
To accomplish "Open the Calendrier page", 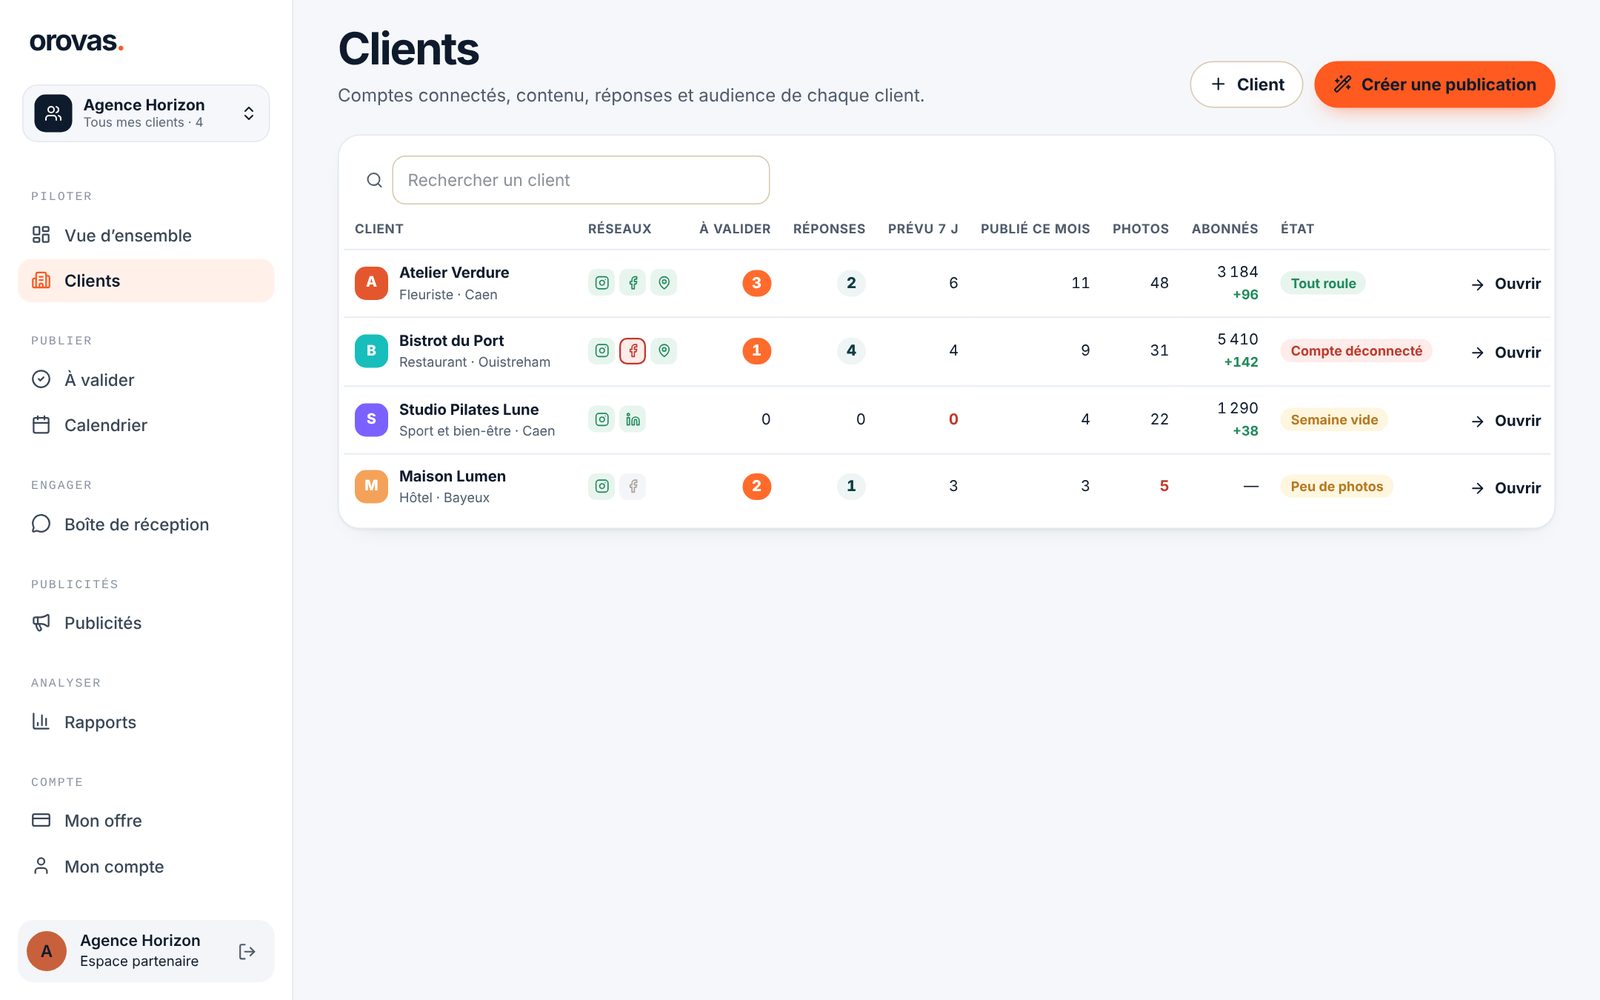I will 146,425.
